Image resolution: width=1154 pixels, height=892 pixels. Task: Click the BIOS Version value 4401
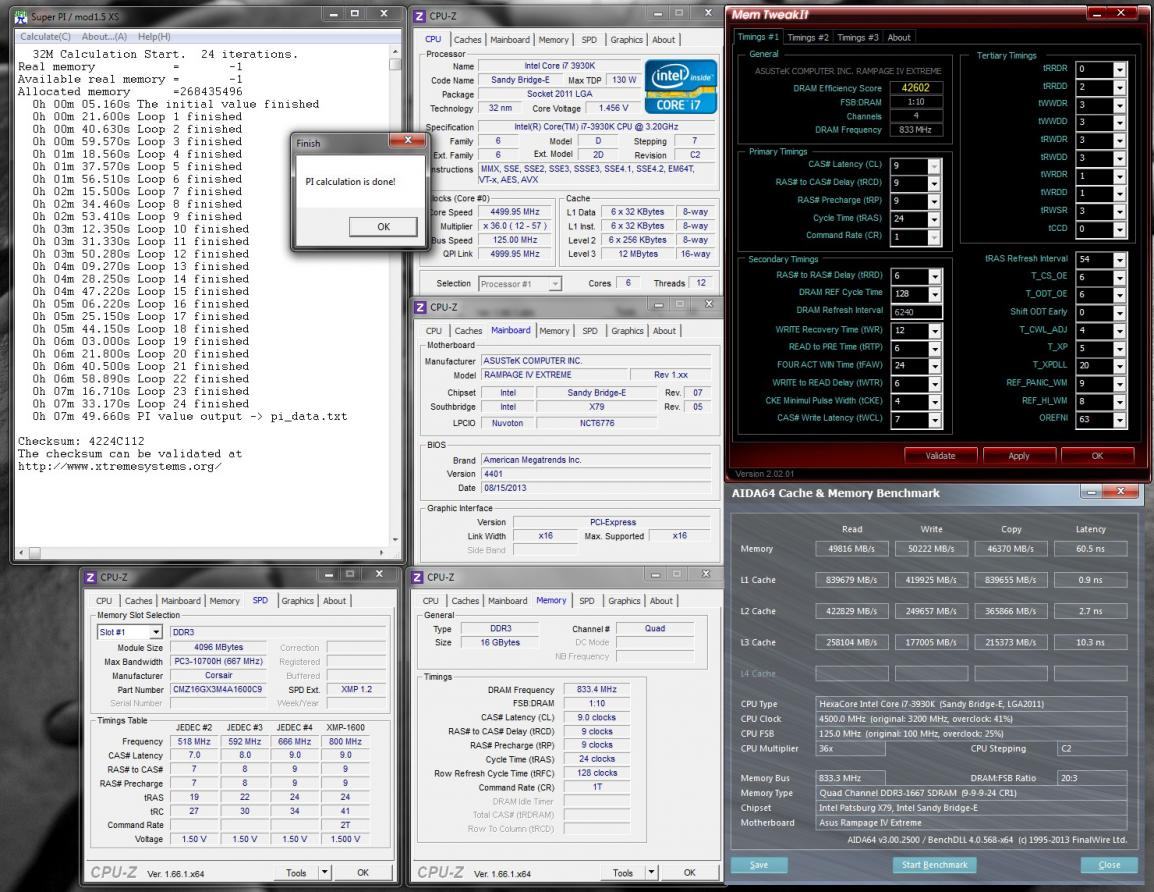pos(596,474)
